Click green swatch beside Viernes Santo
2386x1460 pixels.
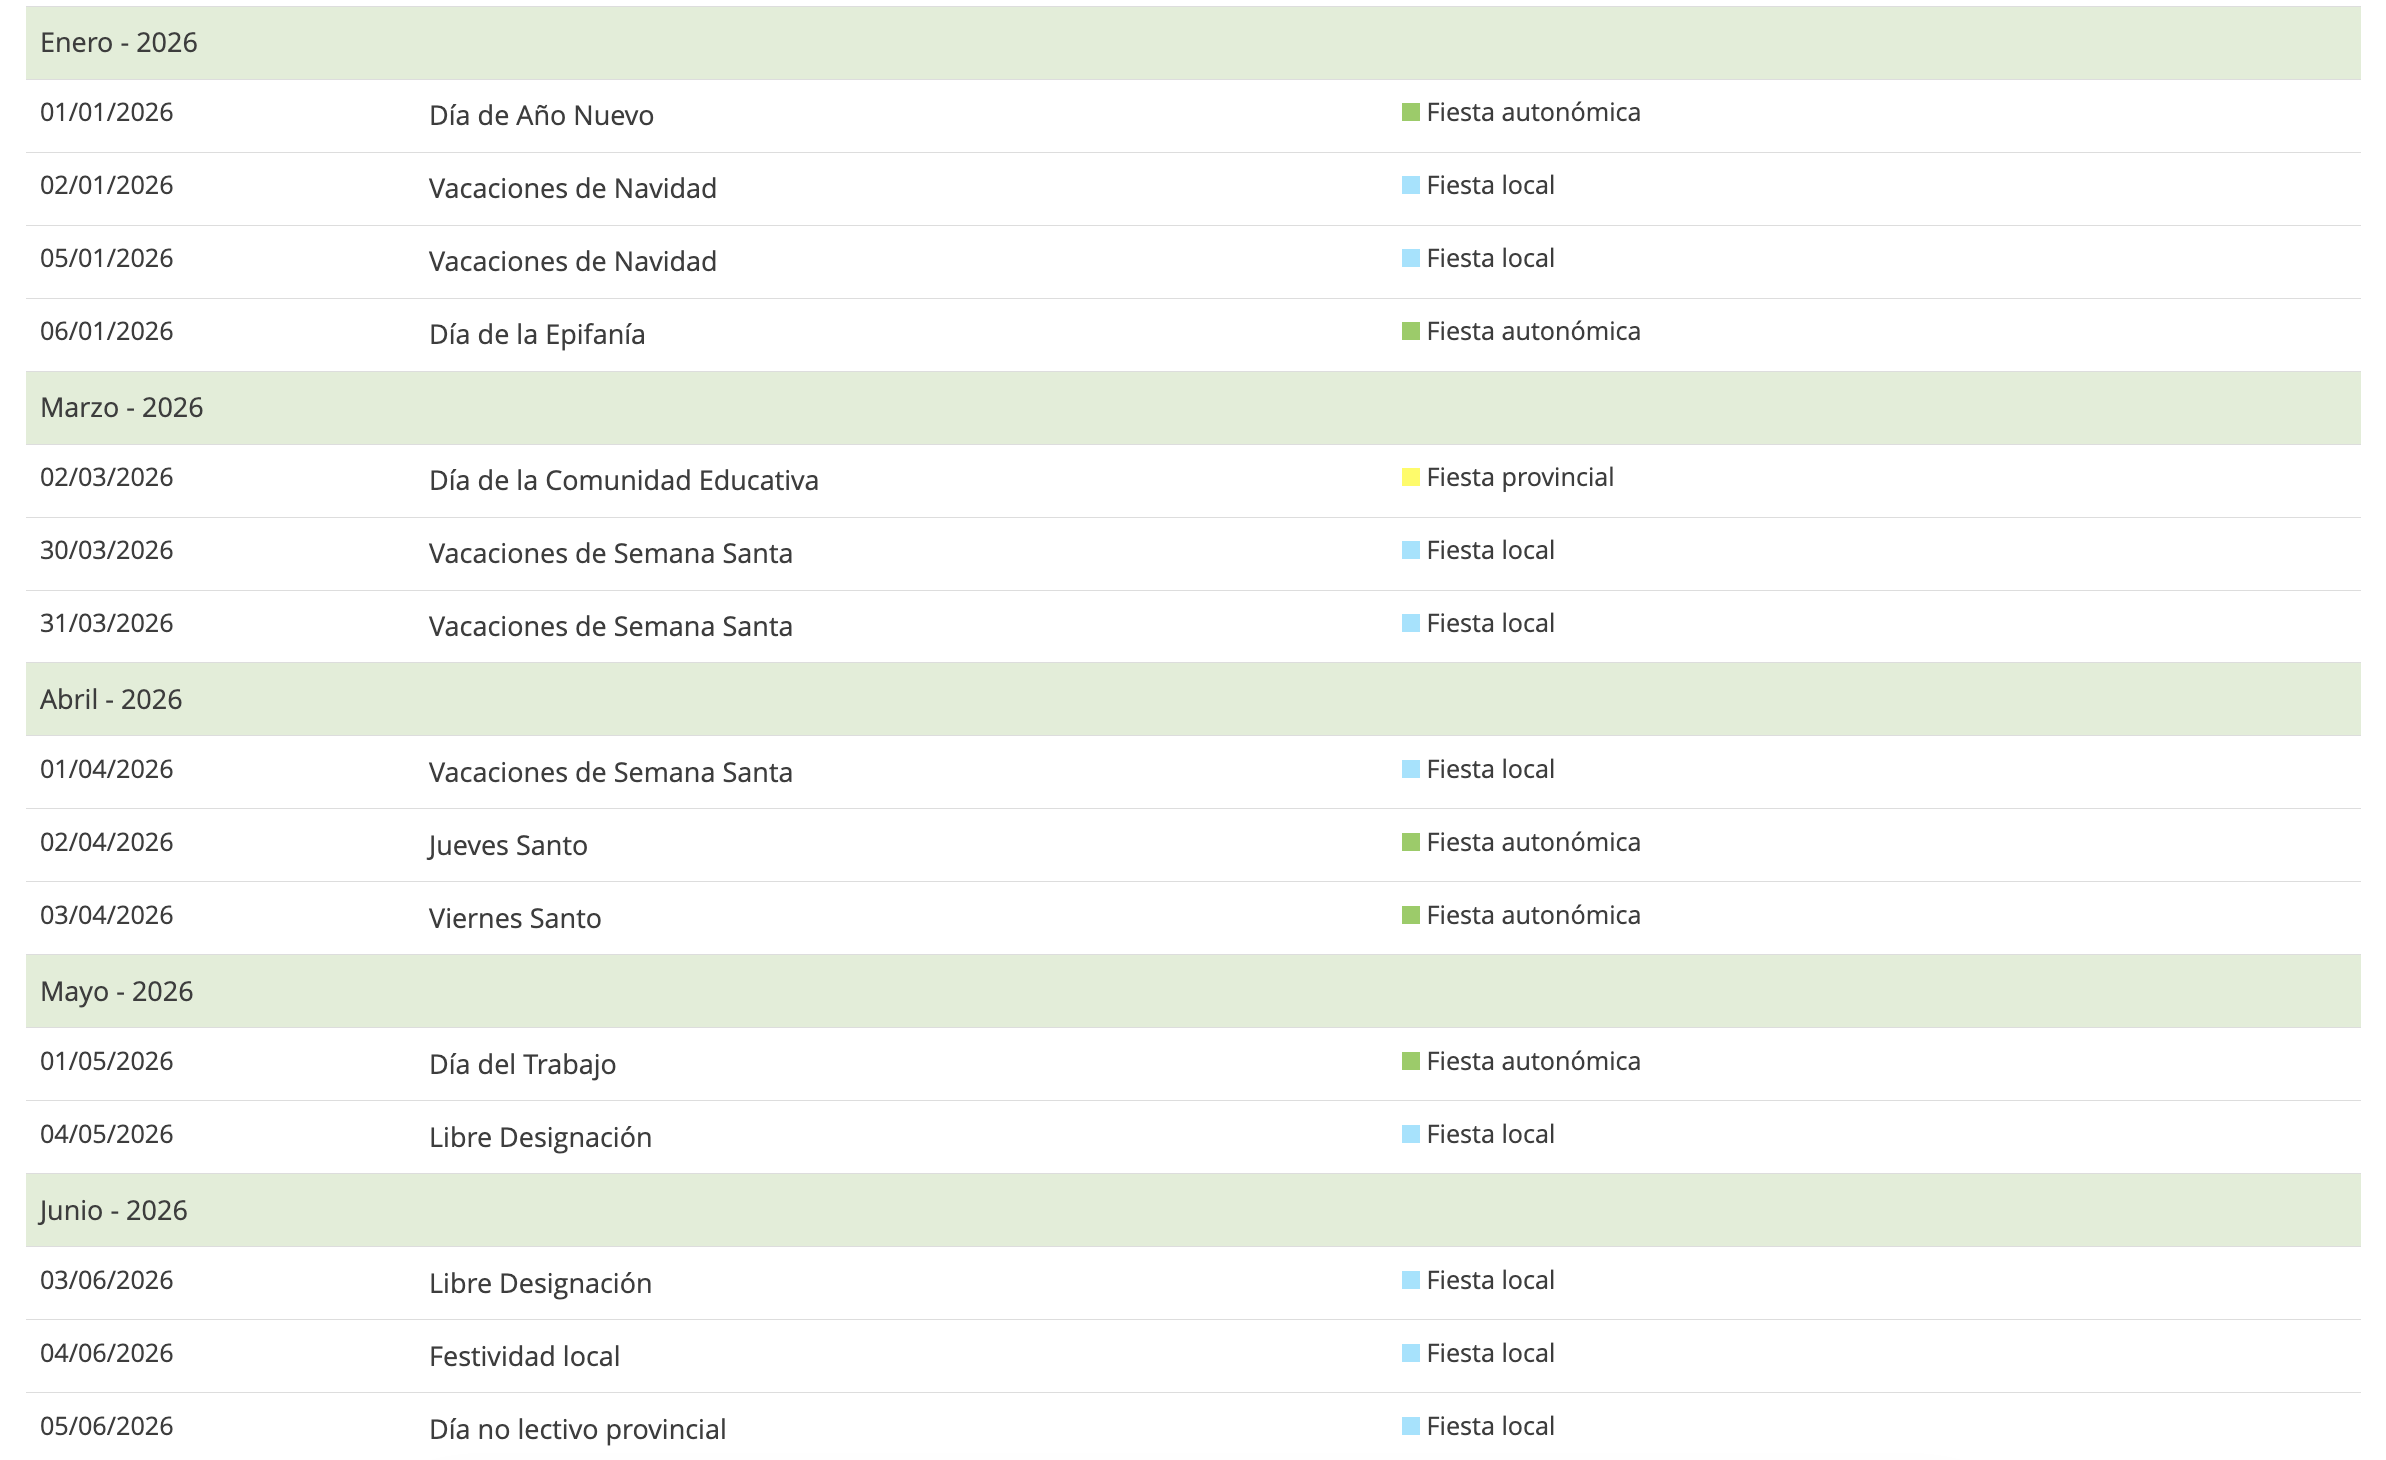pos(1410,916)
